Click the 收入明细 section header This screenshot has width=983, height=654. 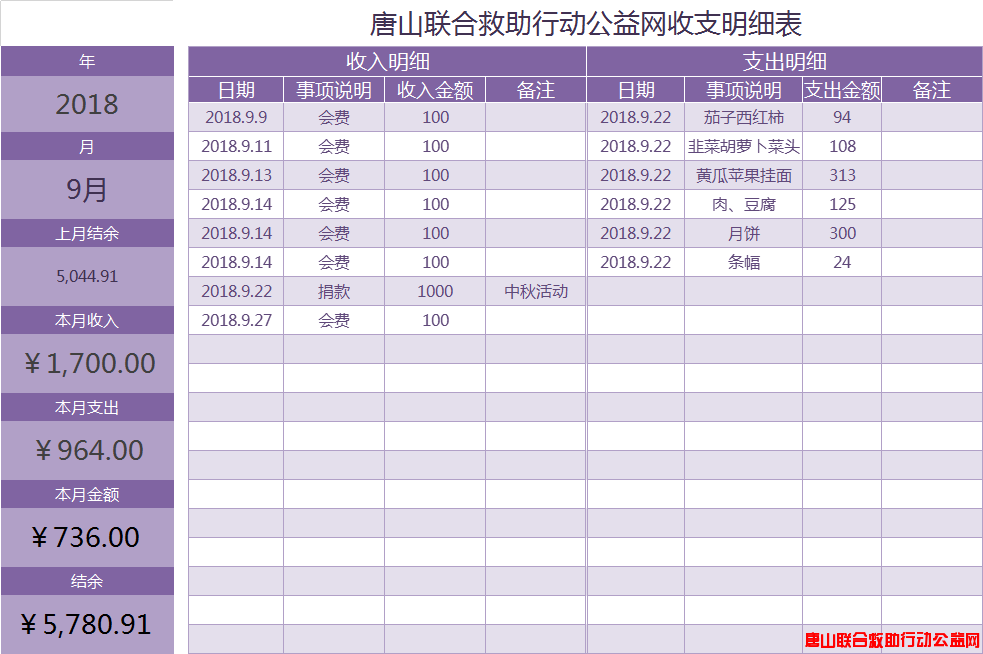click(387, 61)
